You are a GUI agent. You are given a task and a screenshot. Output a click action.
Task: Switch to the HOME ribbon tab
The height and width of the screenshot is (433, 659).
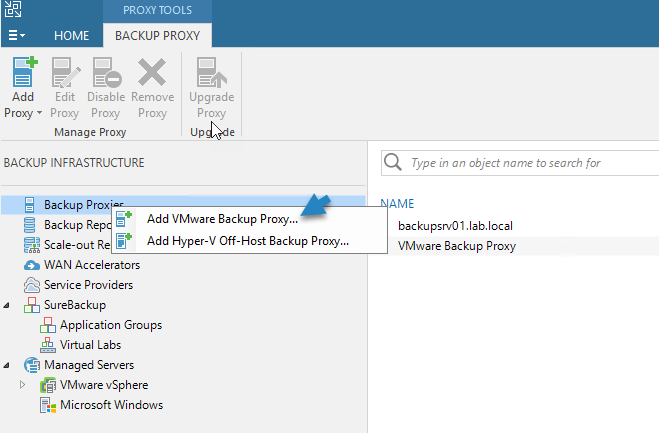(x=71, y=36)
